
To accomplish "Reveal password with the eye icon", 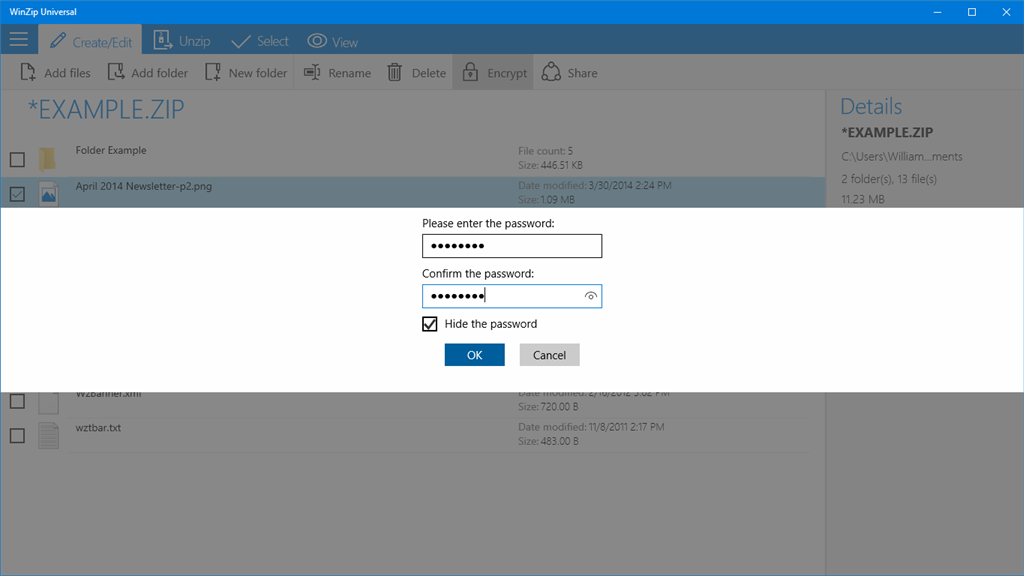I will point(590,296).
